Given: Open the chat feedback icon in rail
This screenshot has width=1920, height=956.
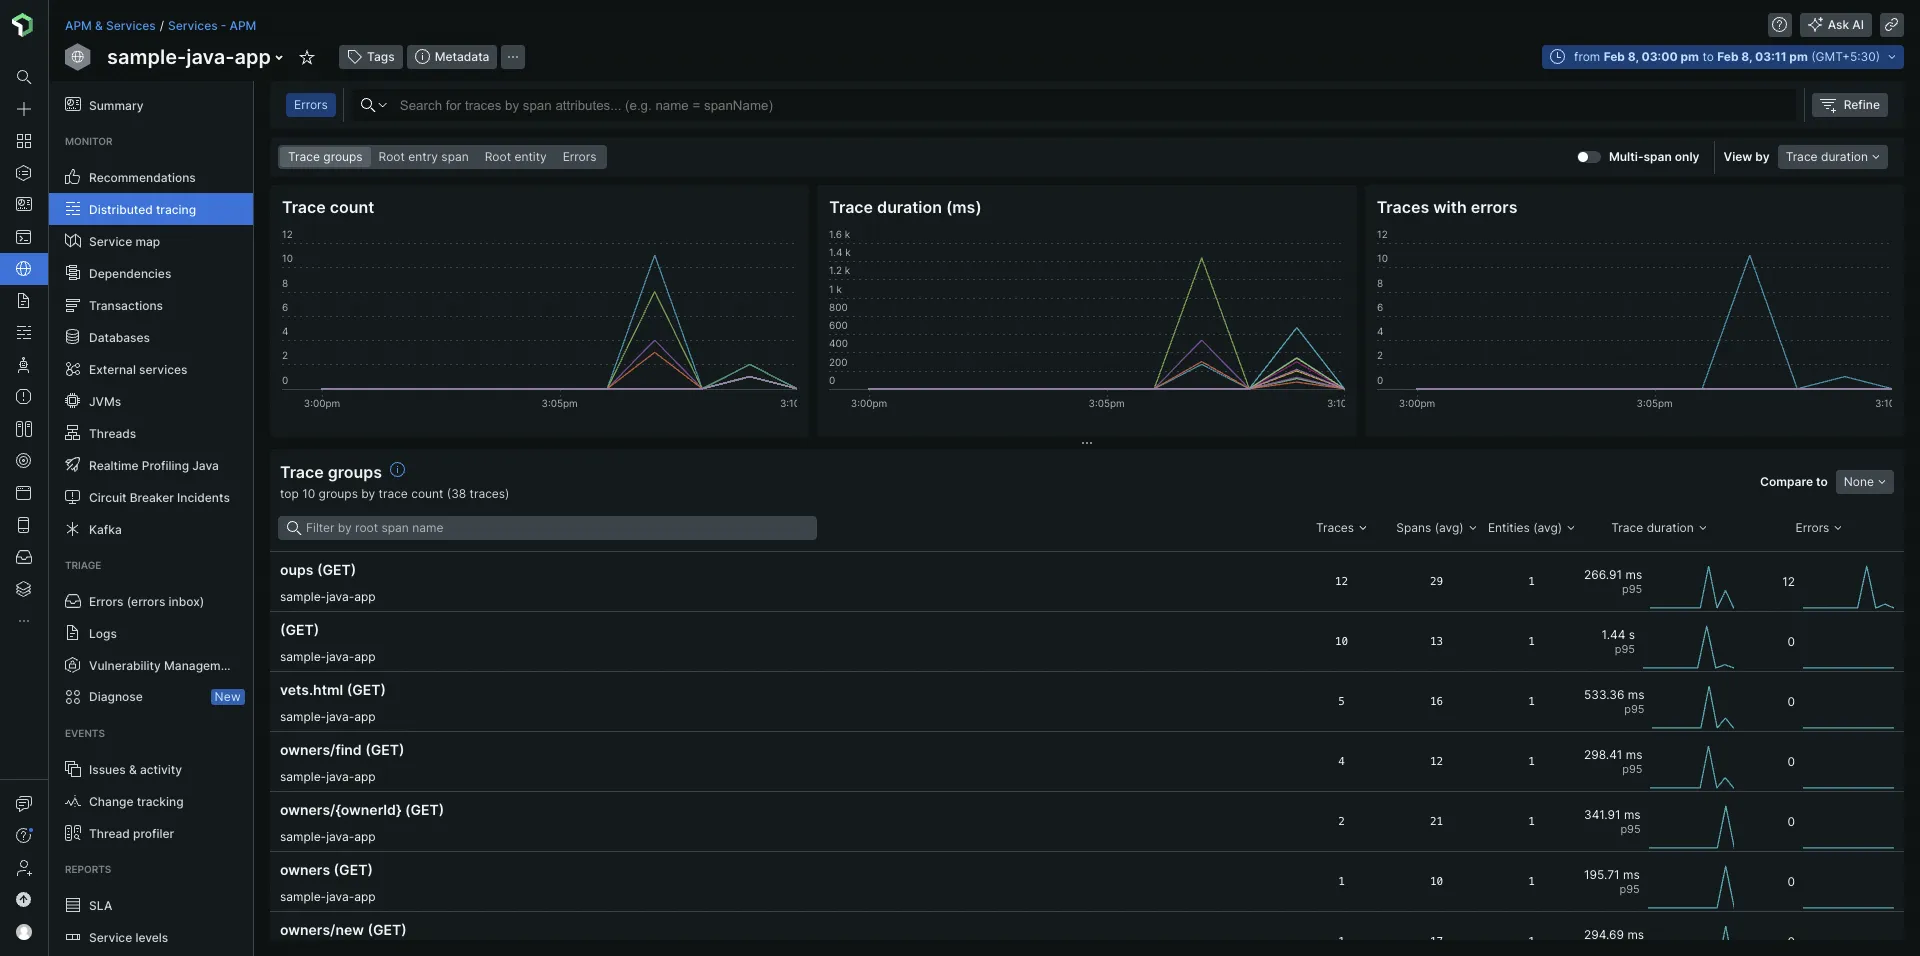Looking at the screenshot, I should 24,804.
